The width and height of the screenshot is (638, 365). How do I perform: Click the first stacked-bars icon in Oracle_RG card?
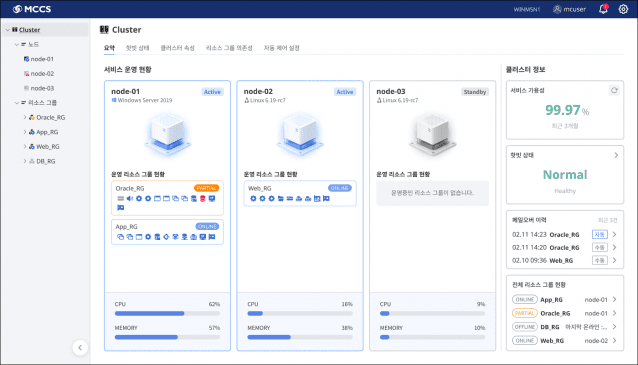[120, 199]
